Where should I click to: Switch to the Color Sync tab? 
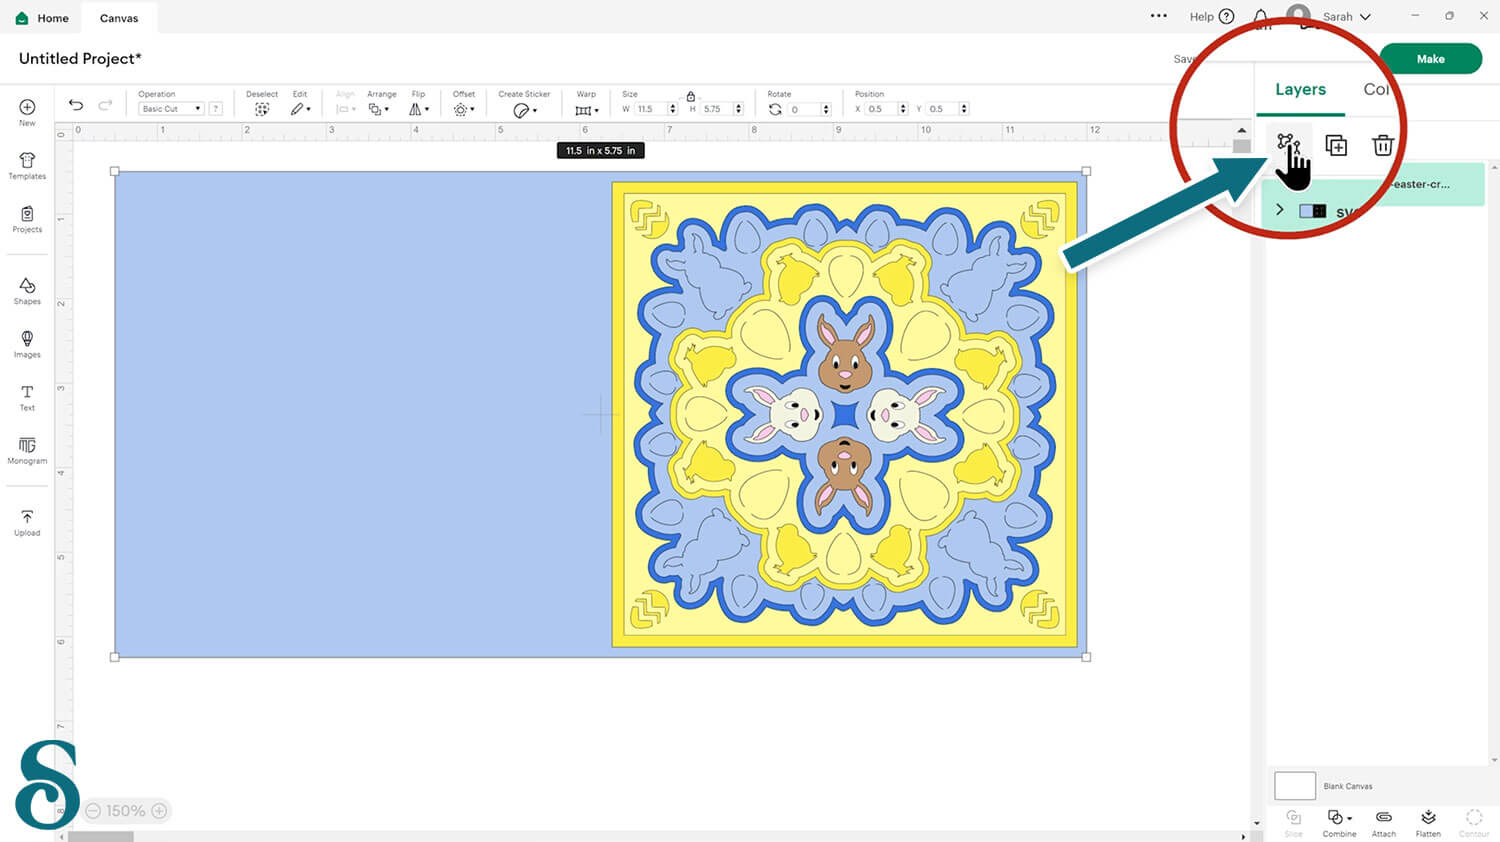(1376, 89)
